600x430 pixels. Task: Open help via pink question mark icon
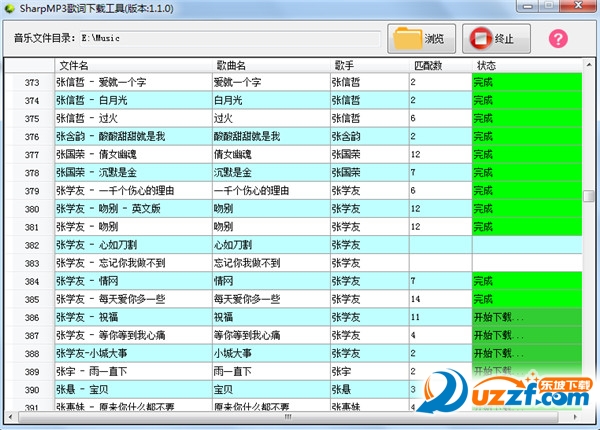tap(558, 39)
